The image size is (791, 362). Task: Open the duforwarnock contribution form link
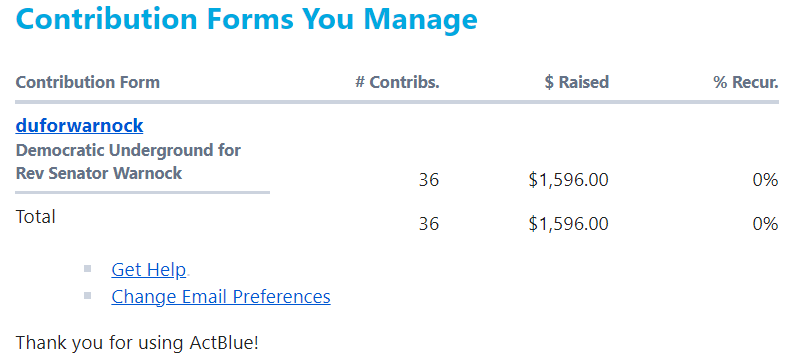pos(79,126)
